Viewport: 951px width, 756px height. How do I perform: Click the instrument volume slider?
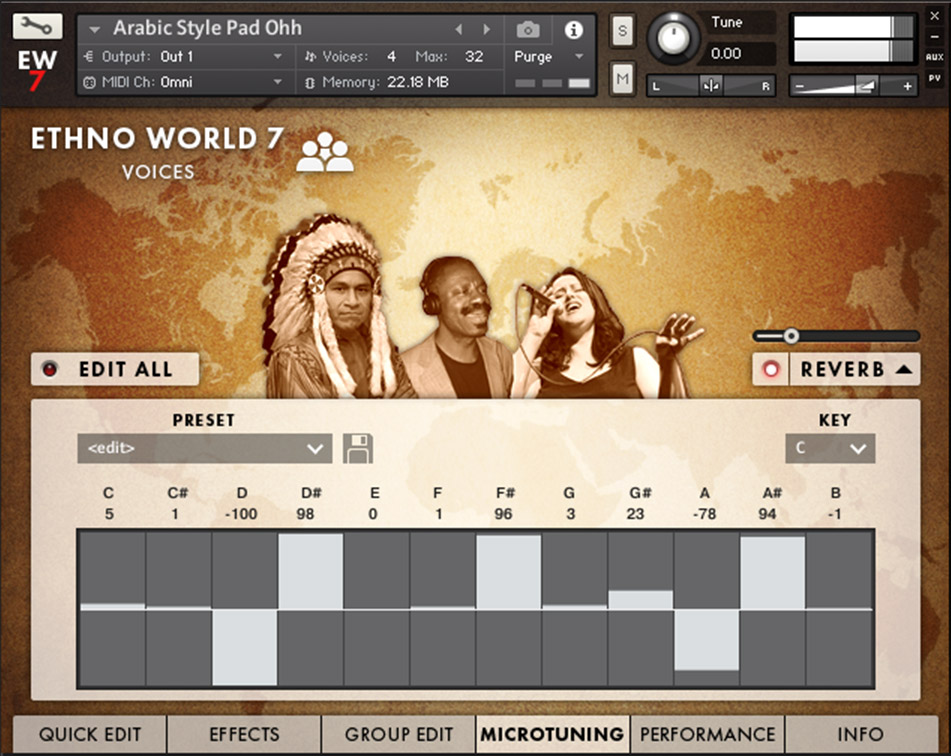(853, 86)
